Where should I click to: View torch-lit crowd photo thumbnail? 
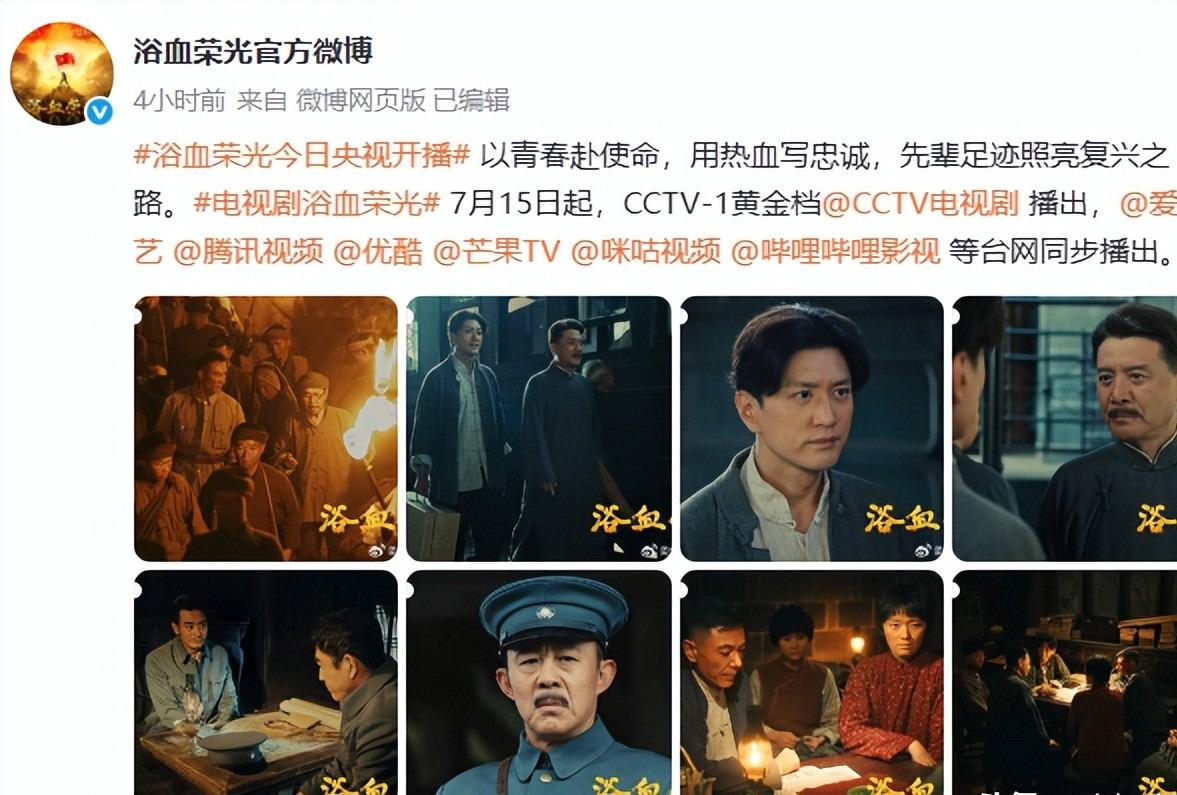(266, 429)
